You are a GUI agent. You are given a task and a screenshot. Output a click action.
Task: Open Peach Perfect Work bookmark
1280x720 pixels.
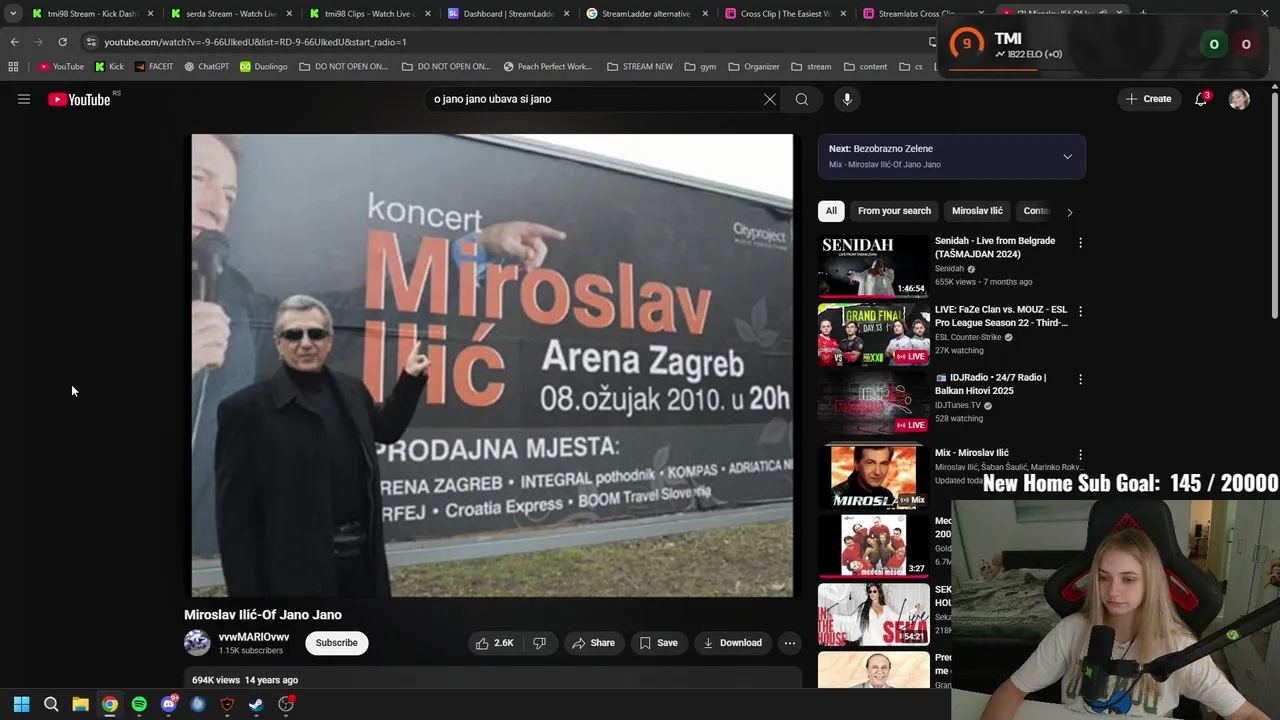click(548, 67)
